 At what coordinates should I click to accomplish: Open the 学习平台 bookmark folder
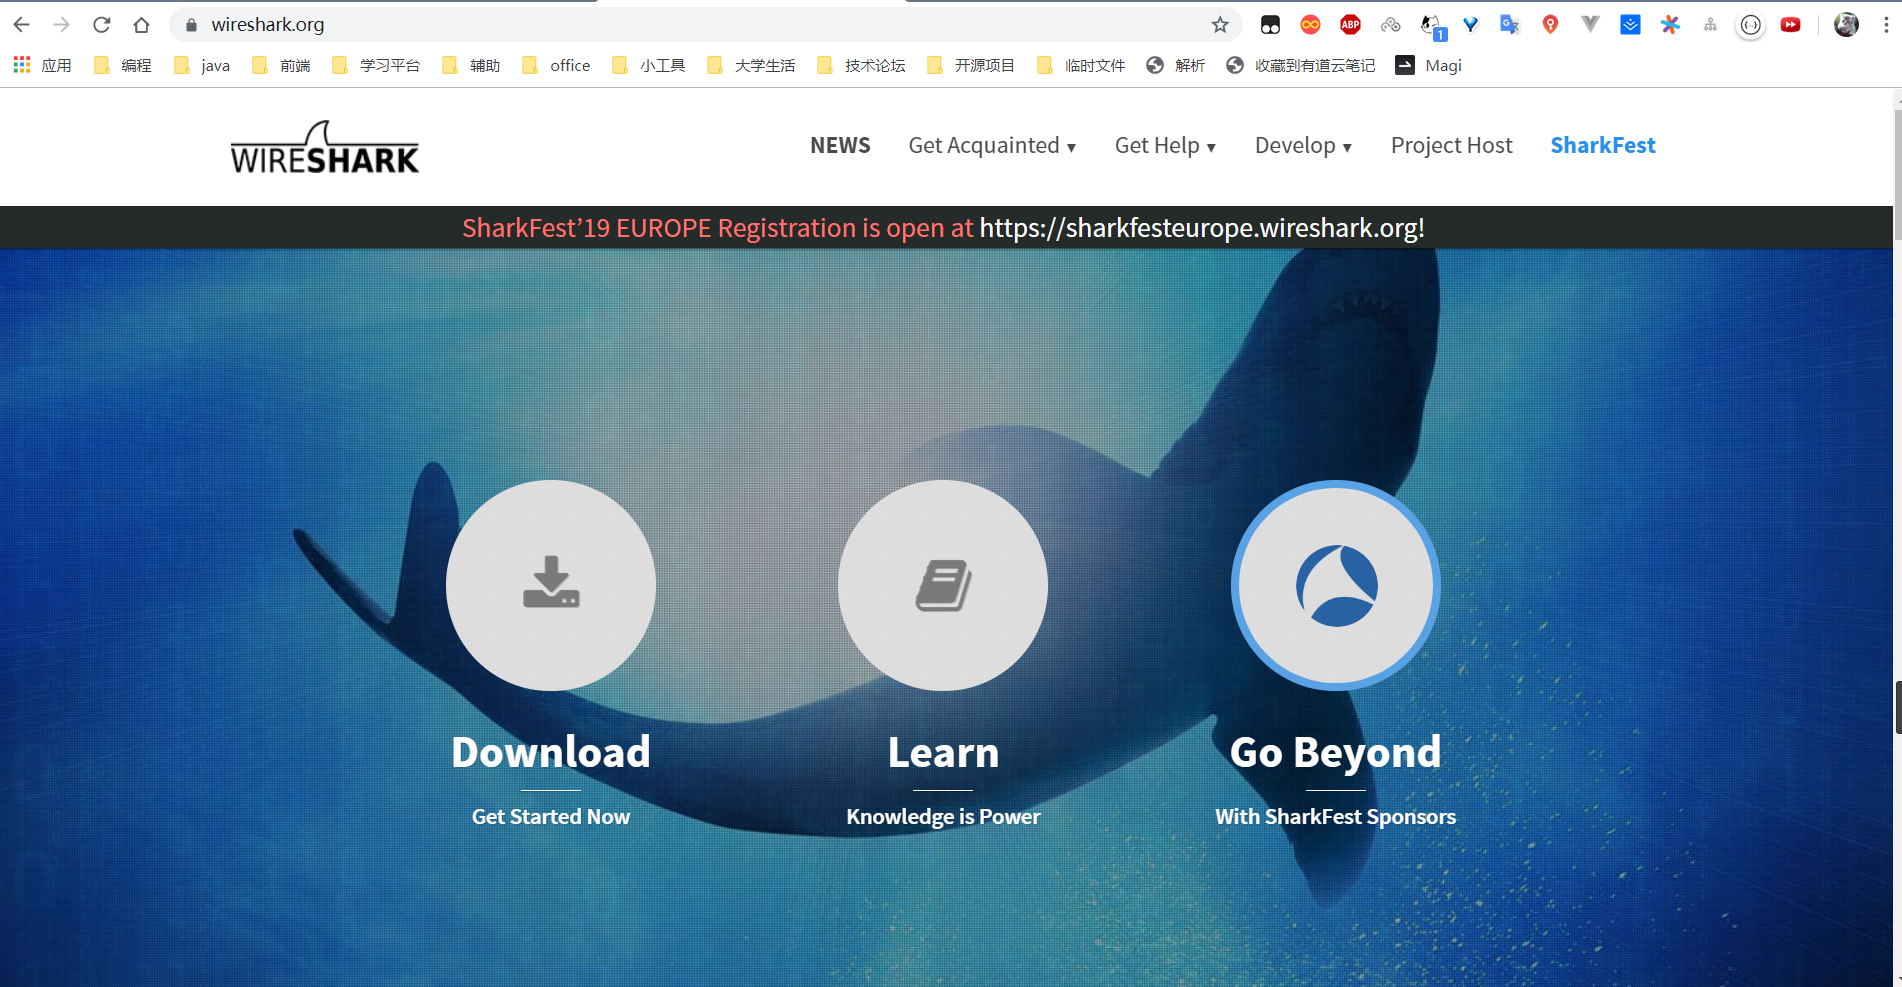click(377, 65)
